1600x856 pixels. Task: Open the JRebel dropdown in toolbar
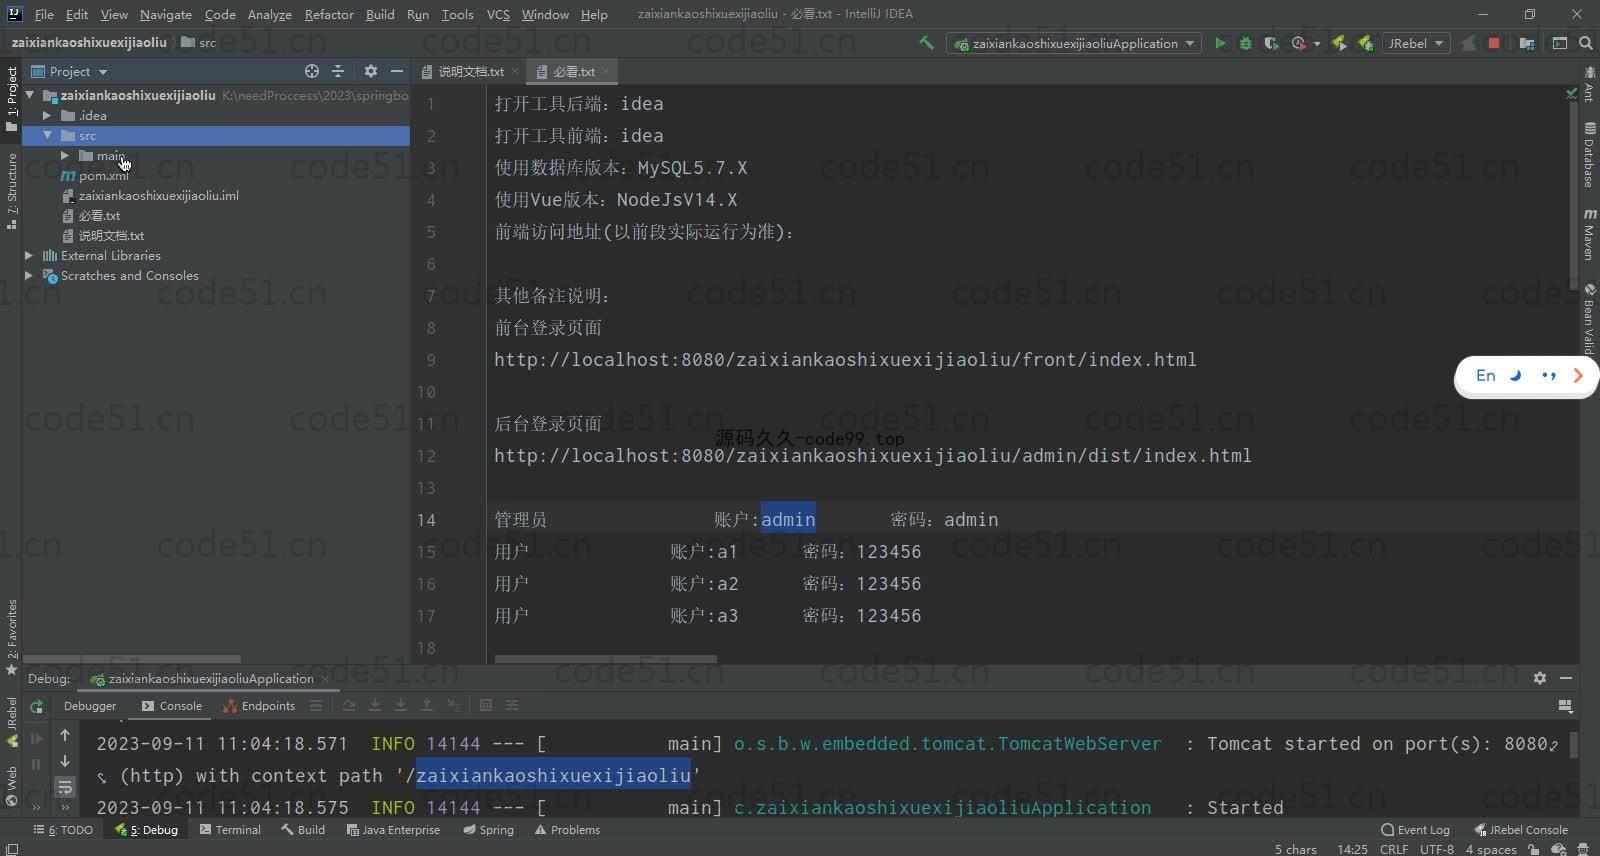tap(1416, 43)
